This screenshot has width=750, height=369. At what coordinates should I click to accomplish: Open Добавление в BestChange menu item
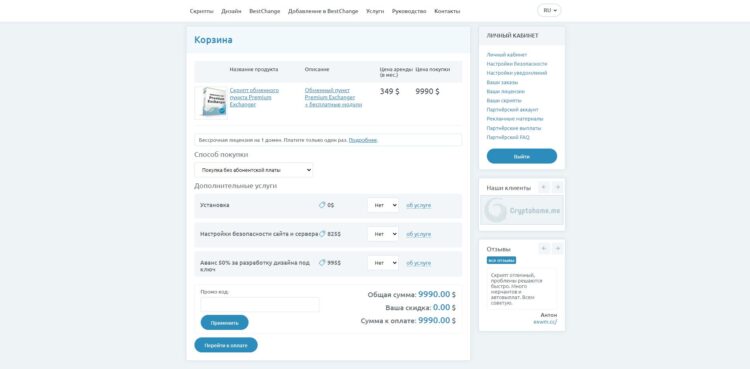323,11
